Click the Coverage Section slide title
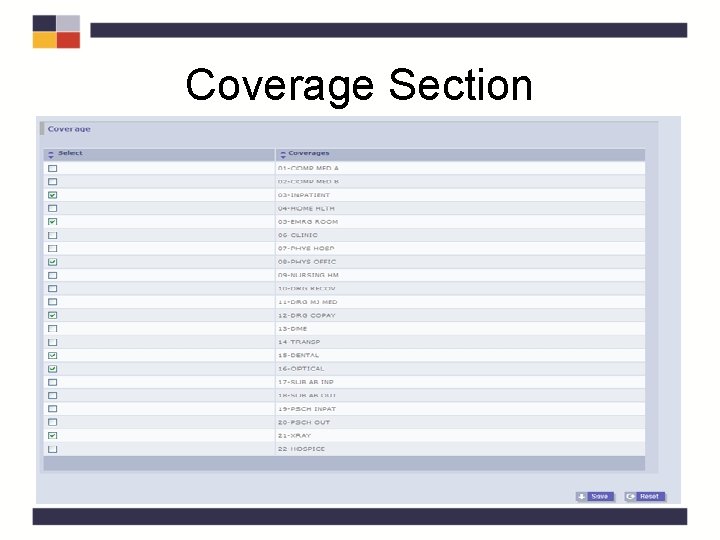The width and height of the screenshot is (720, 540). click(359, 86)
